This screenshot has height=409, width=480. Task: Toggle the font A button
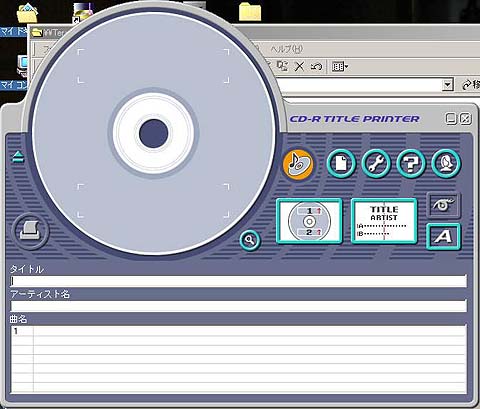(443, 237)
